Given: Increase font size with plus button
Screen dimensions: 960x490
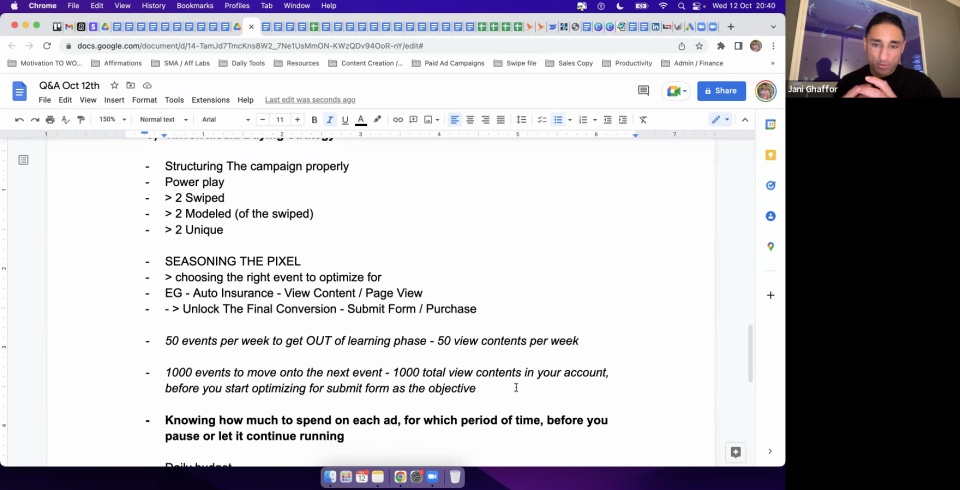Looking at the screenshot, I should (x=298, y=119).
